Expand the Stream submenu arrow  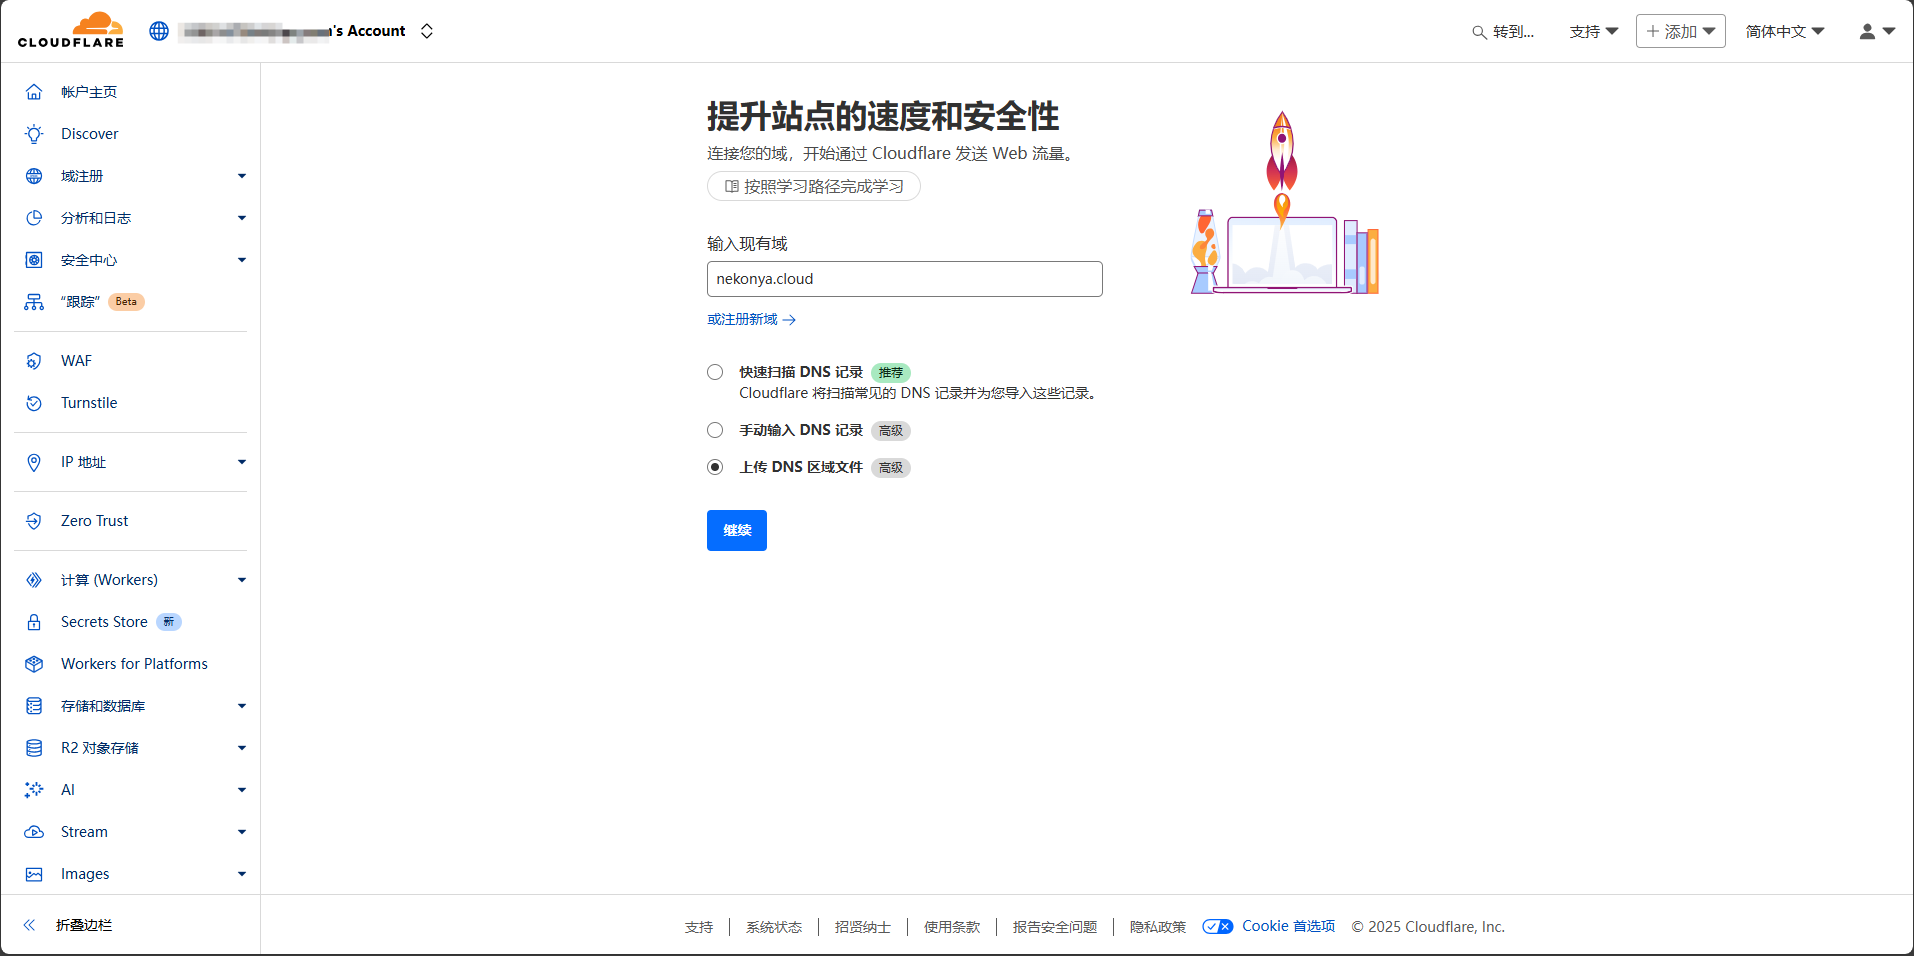[x=242, y=832]
